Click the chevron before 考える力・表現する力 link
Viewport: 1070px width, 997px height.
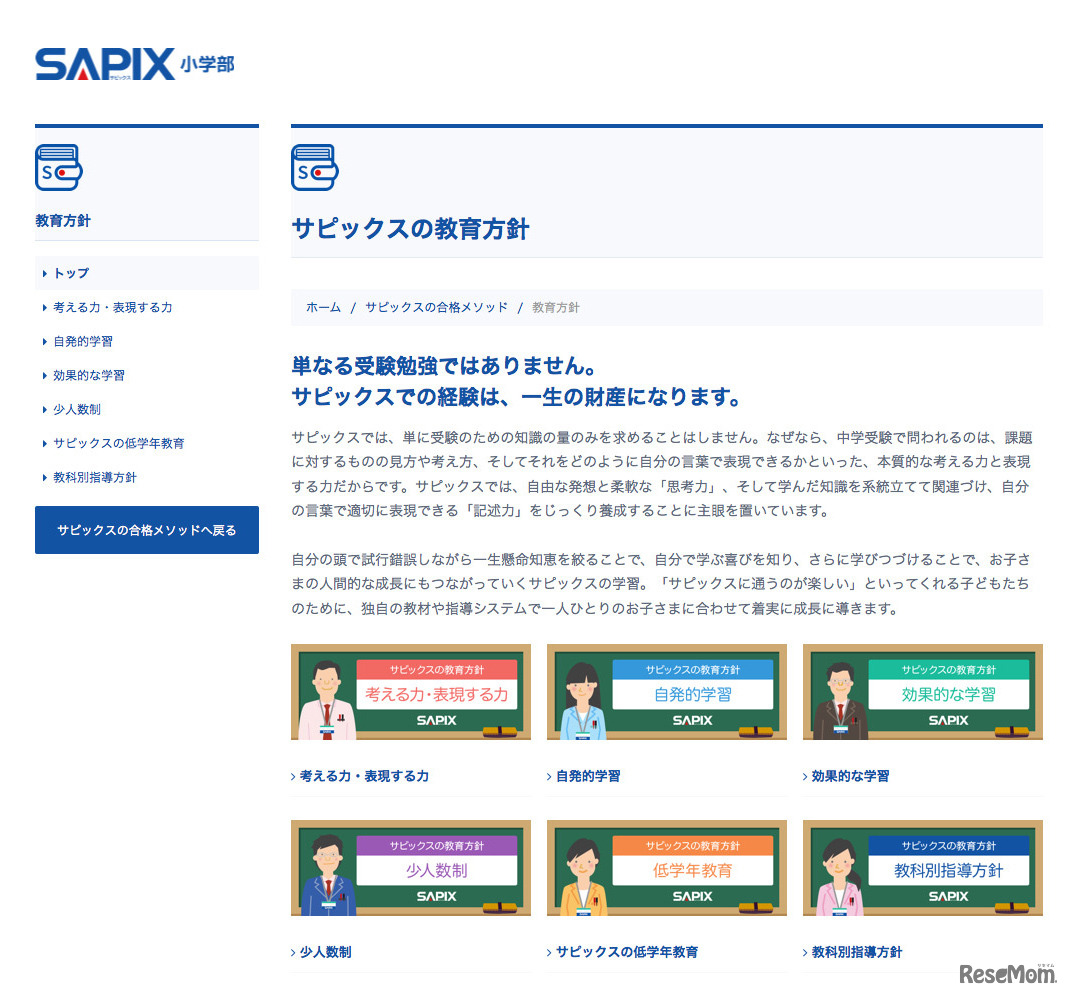[x=44, y=307]
